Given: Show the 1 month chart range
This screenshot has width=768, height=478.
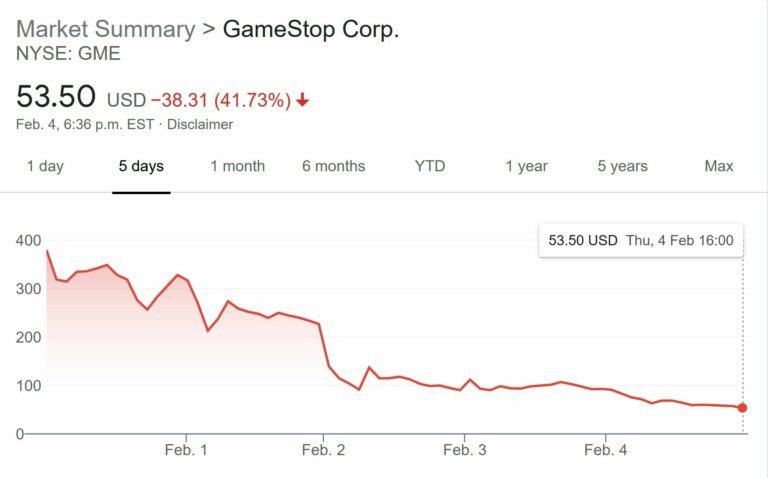Looking at the screenshot, I should [237, 166].
